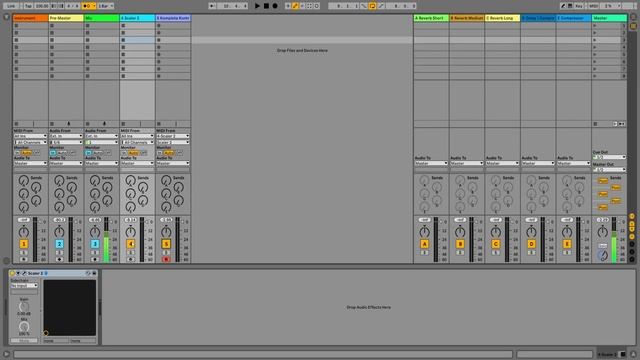Toggle the D return track activator
The width and height of the screenshot is (640, 360).
(531, 244)
